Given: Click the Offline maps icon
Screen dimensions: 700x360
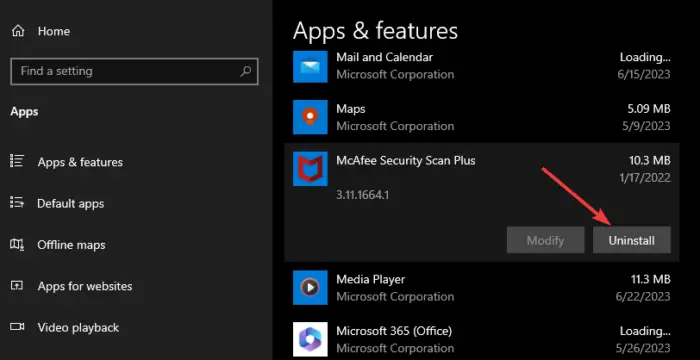Looking at the screenshot, I should click(x=17, y=244).
